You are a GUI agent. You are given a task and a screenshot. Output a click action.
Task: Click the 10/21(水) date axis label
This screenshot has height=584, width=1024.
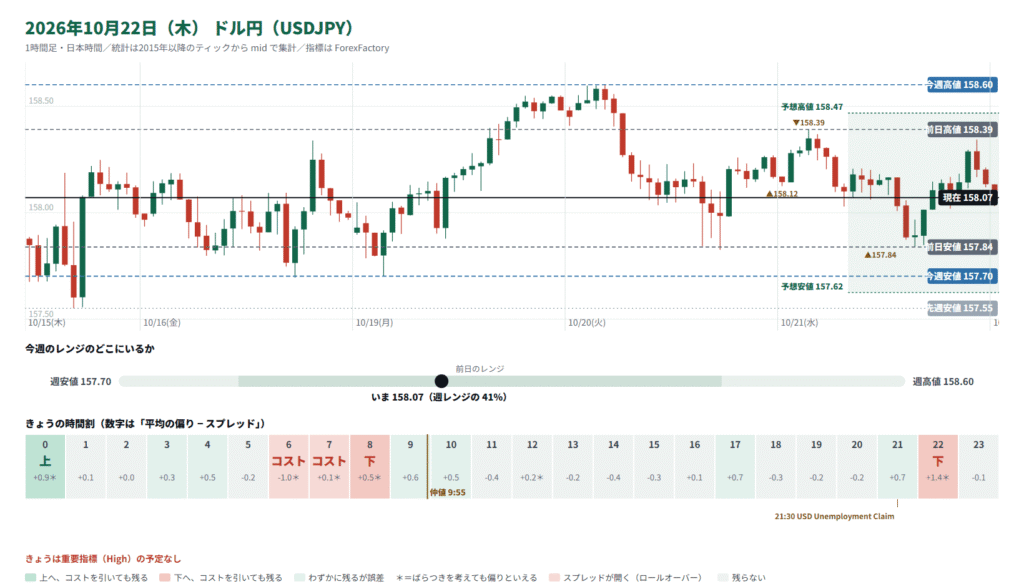coord(799,323)
